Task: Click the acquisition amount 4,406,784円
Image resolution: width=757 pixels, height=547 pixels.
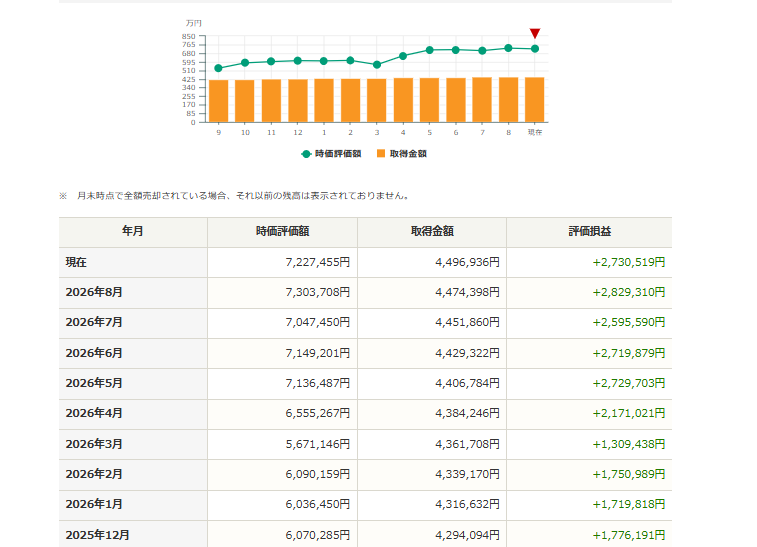Action: pos(467,383)
